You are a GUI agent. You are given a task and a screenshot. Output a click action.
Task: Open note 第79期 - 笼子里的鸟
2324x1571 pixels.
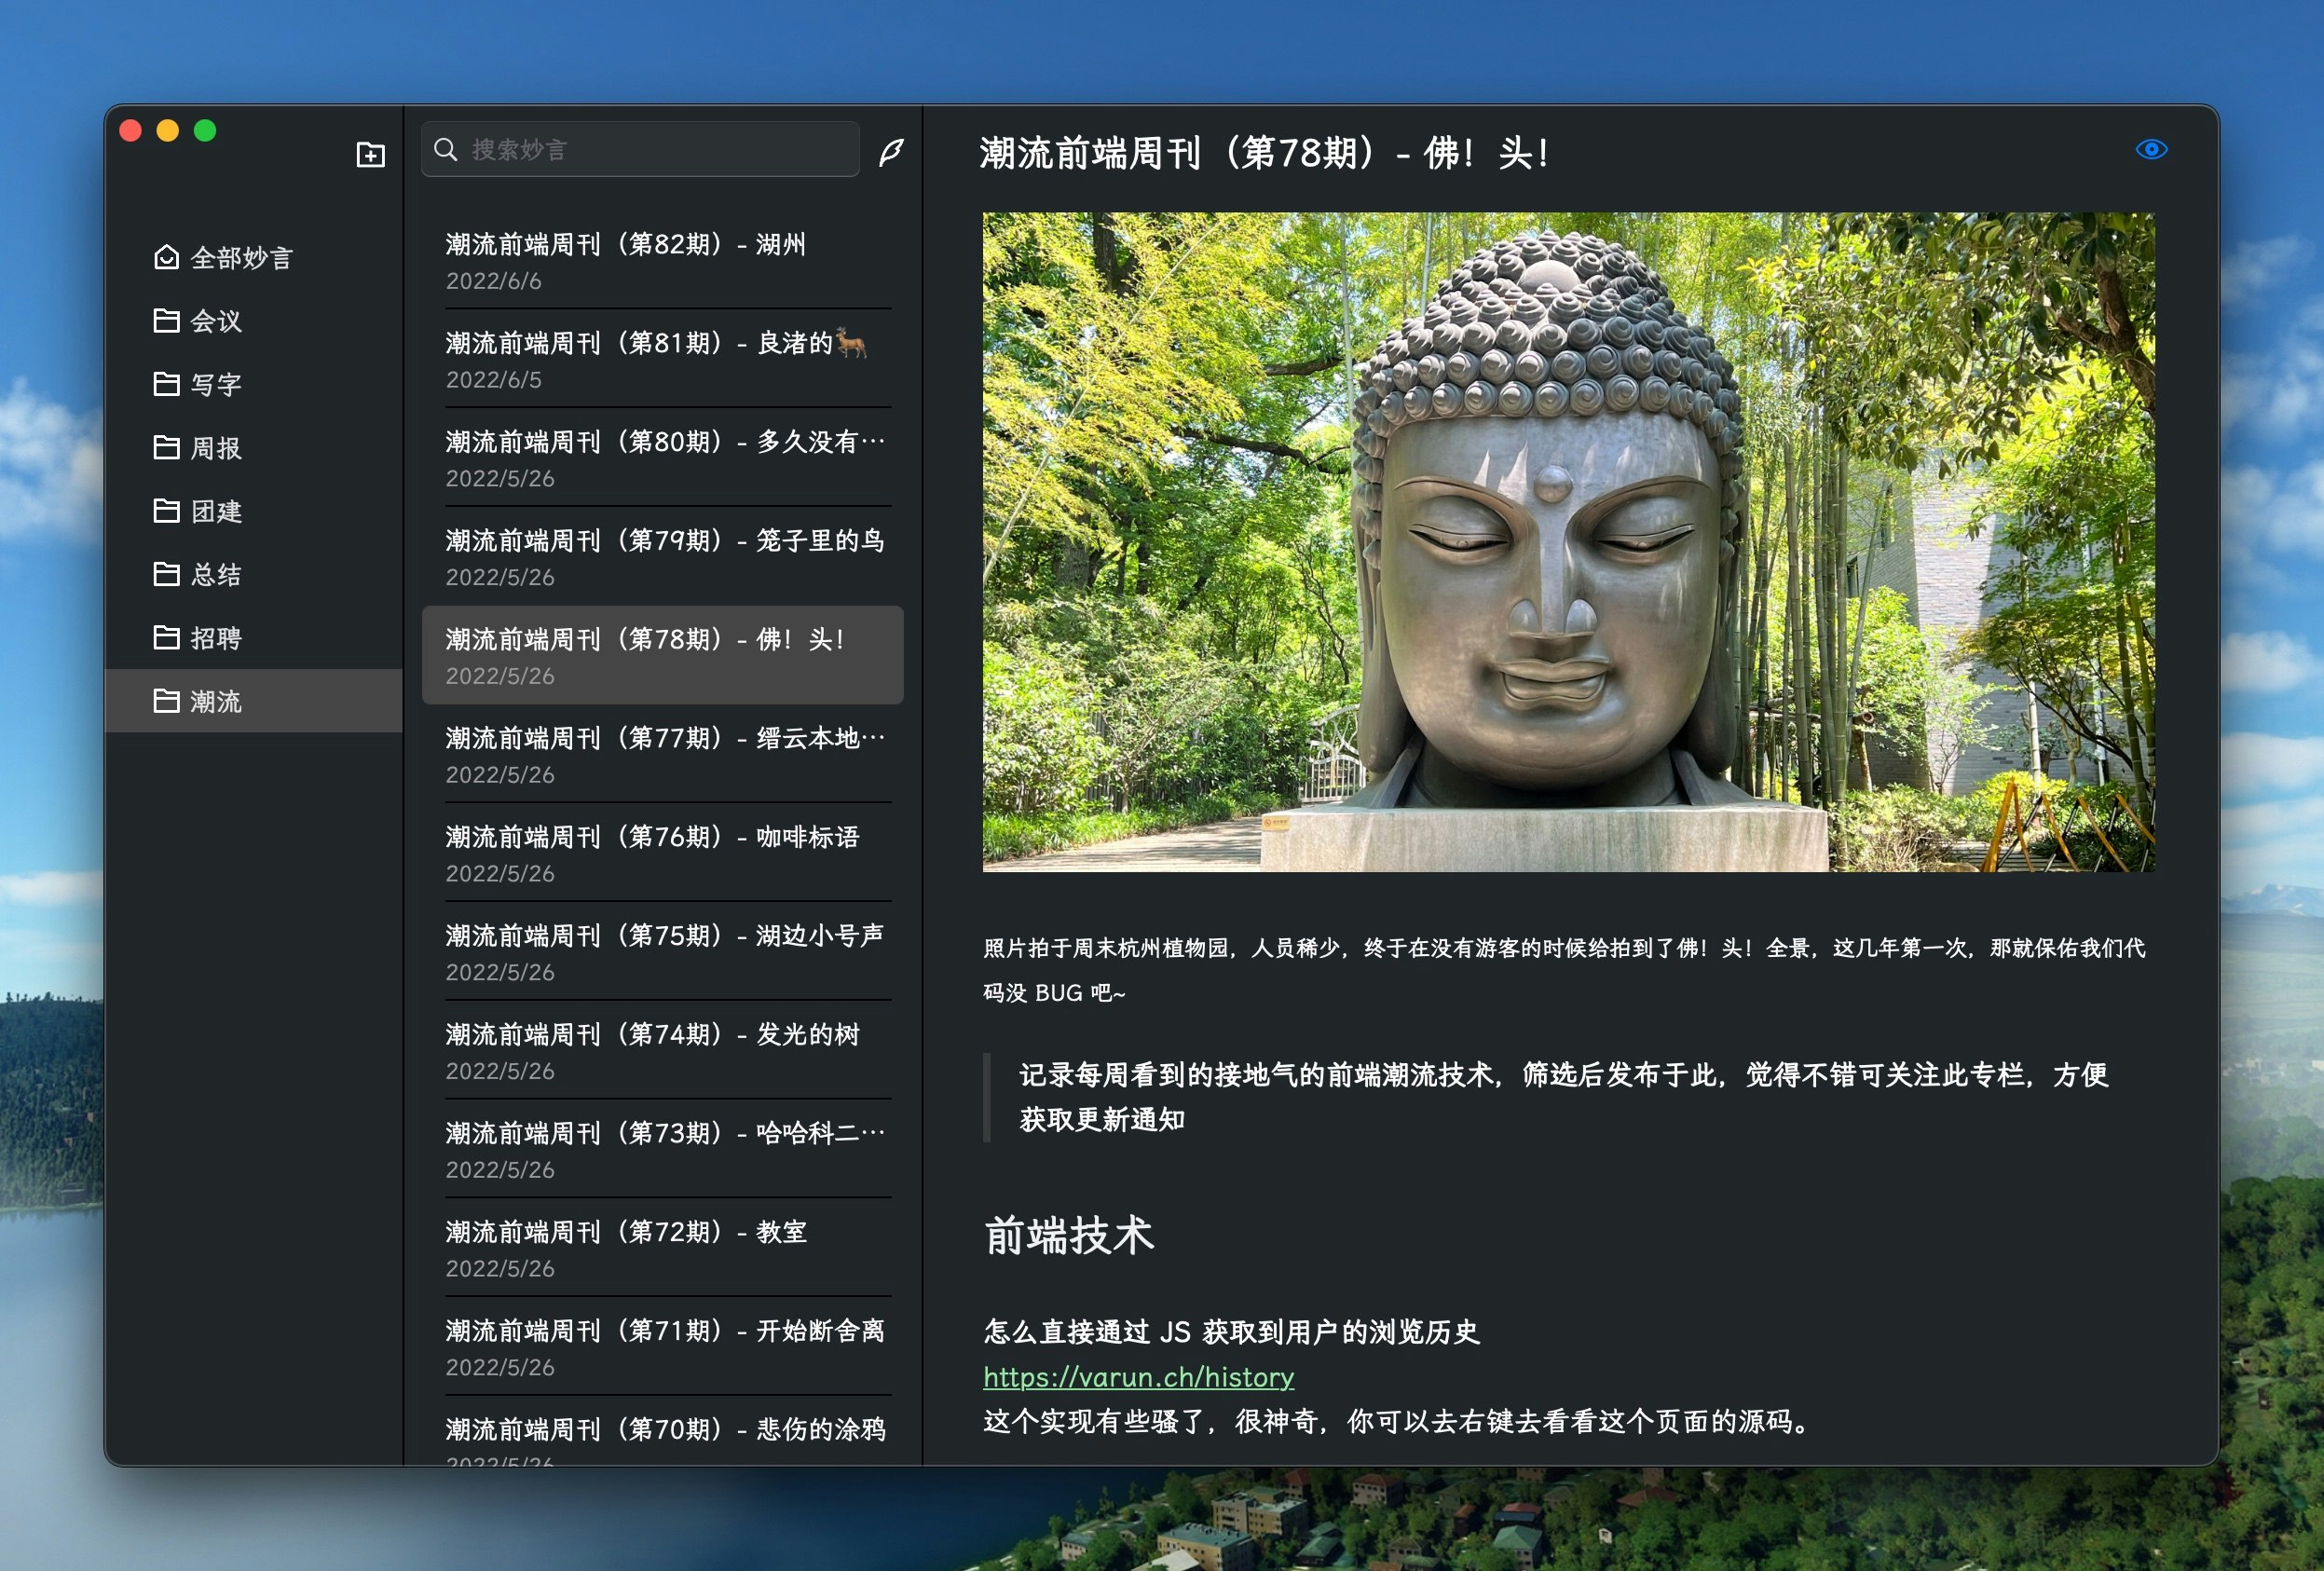tap(663, 557)
